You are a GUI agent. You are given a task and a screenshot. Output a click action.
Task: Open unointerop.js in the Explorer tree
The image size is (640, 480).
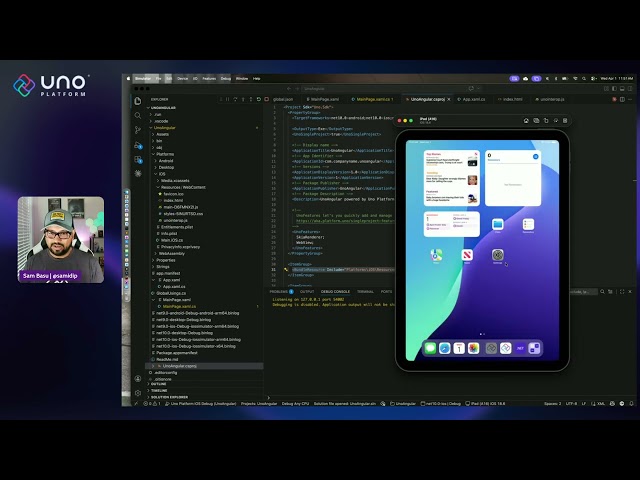pos(176,220)
